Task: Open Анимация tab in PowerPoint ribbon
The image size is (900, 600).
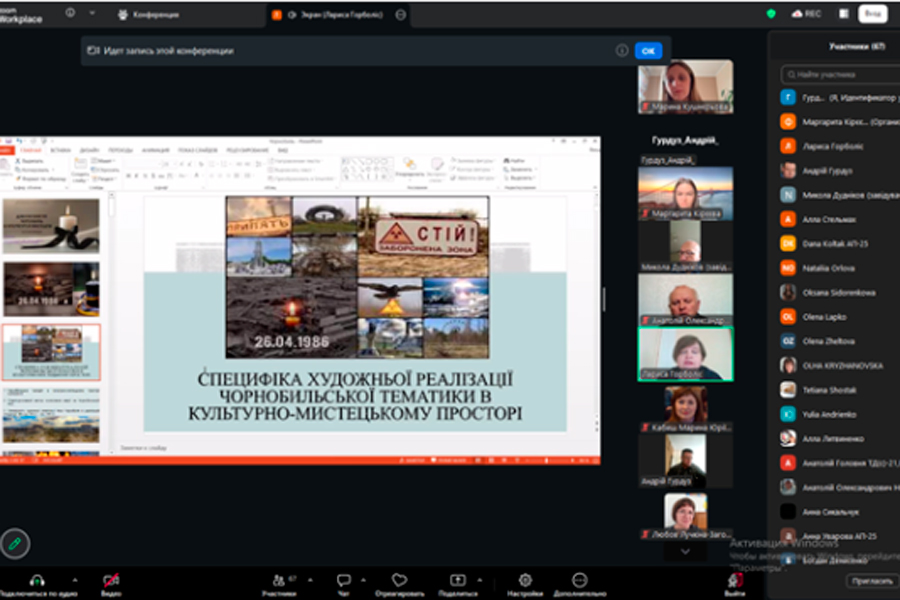Action: [156, 150]
